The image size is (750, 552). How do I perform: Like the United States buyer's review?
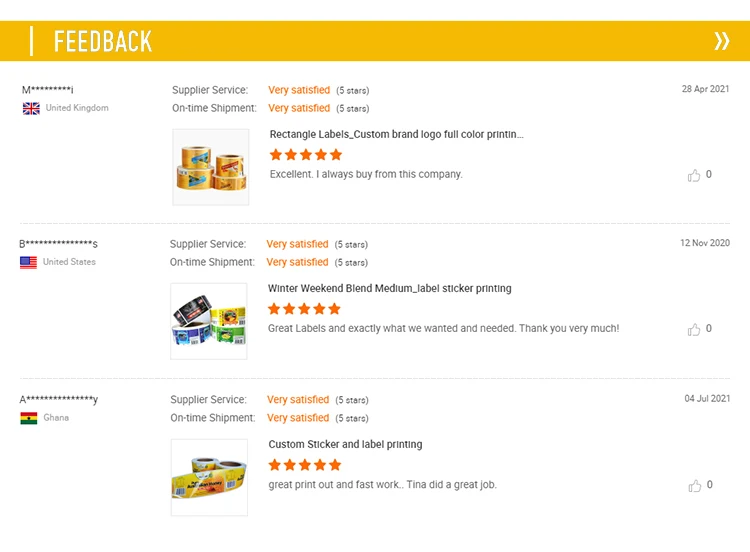click(694, 329)
